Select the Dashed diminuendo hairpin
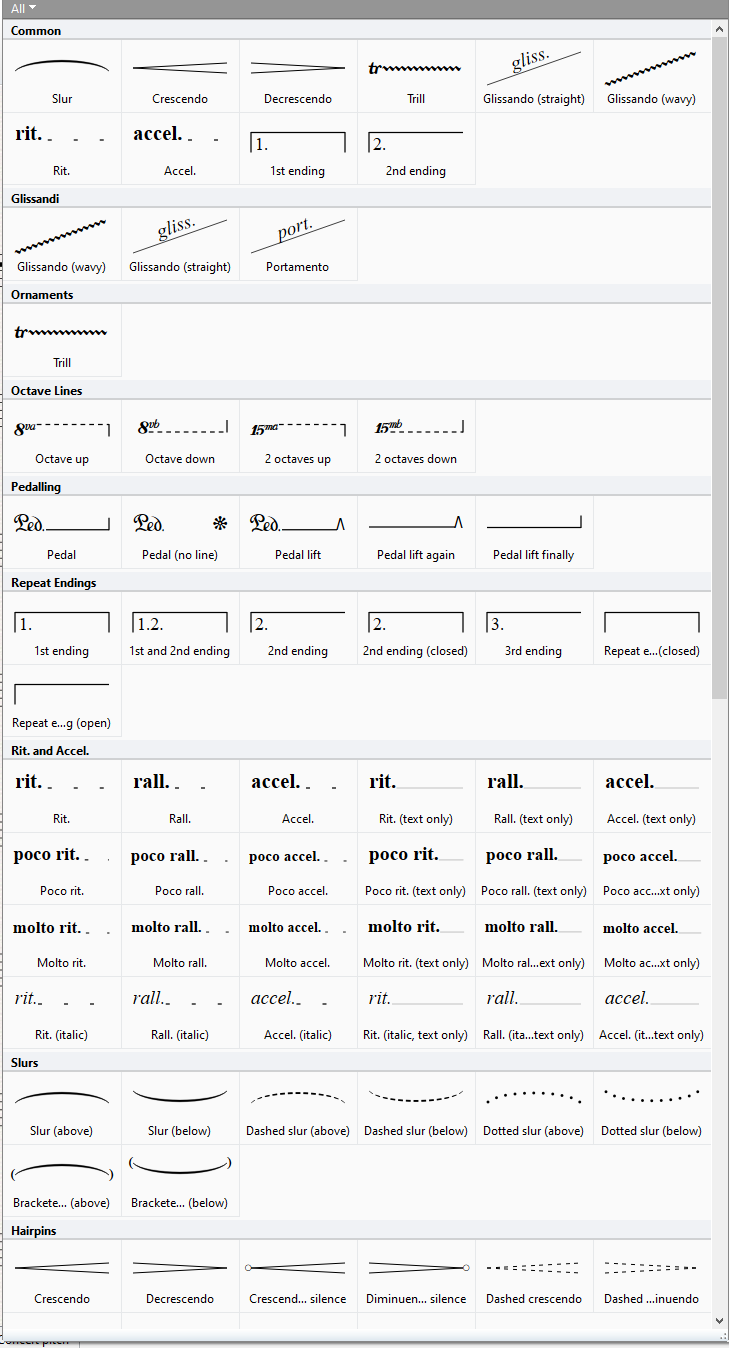 (652, 1276)
